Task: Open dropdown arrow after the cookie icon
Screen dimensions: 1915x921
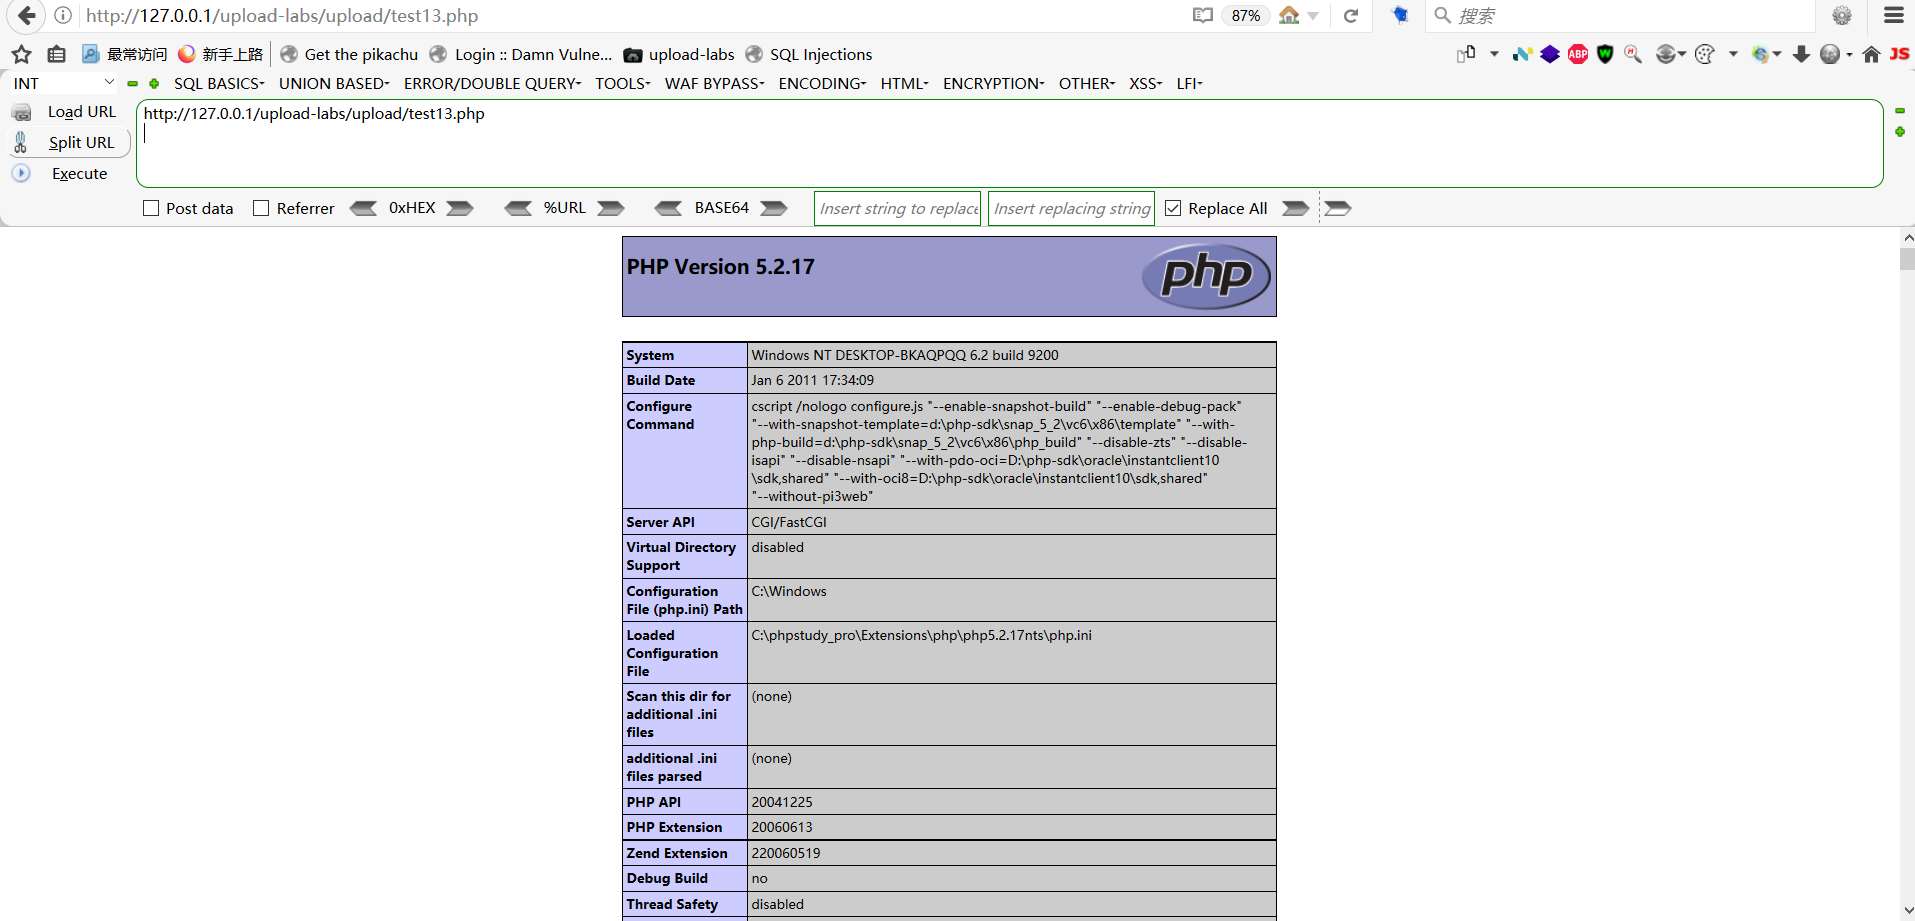Action: click(x=1733, y=54)
